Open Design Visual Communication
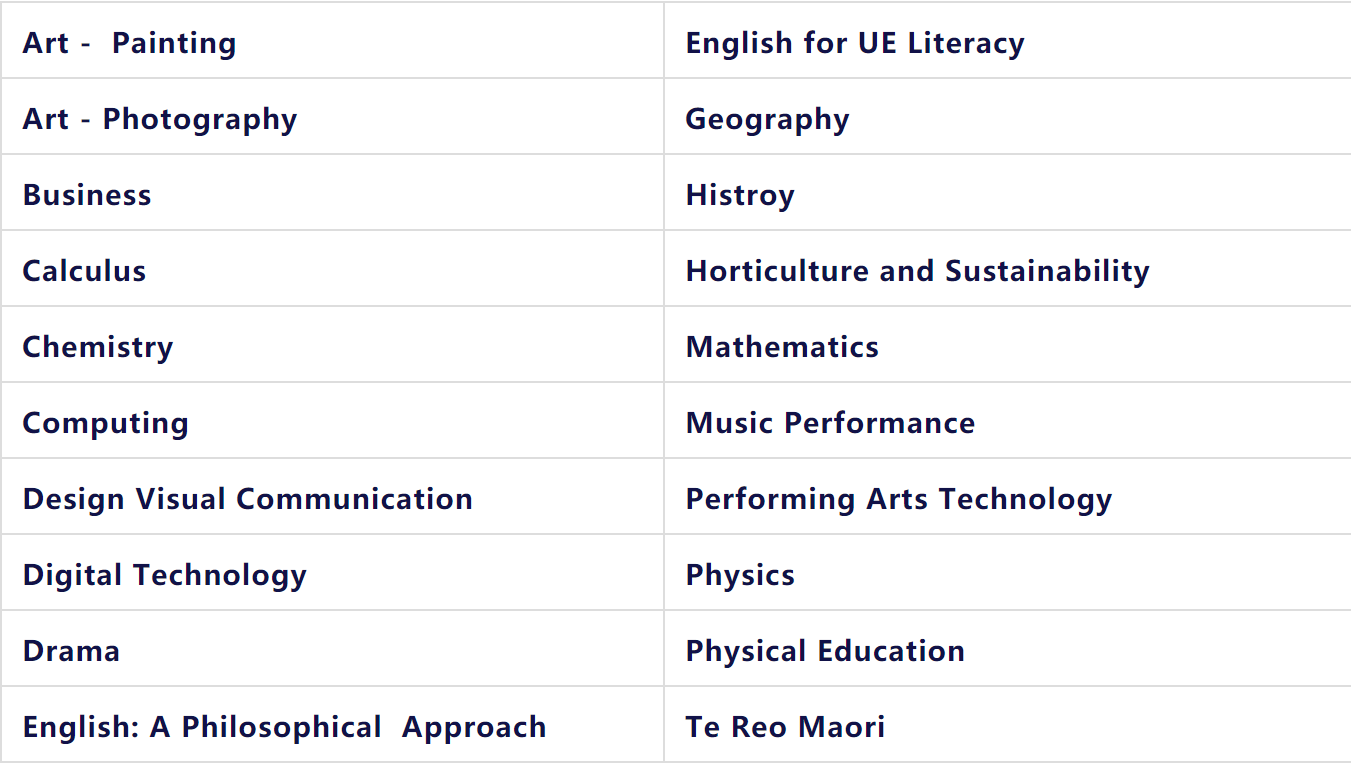Image resolution: width=1351 pixels, height=763 pixels. pyautogui.click(x=247, y=499)
